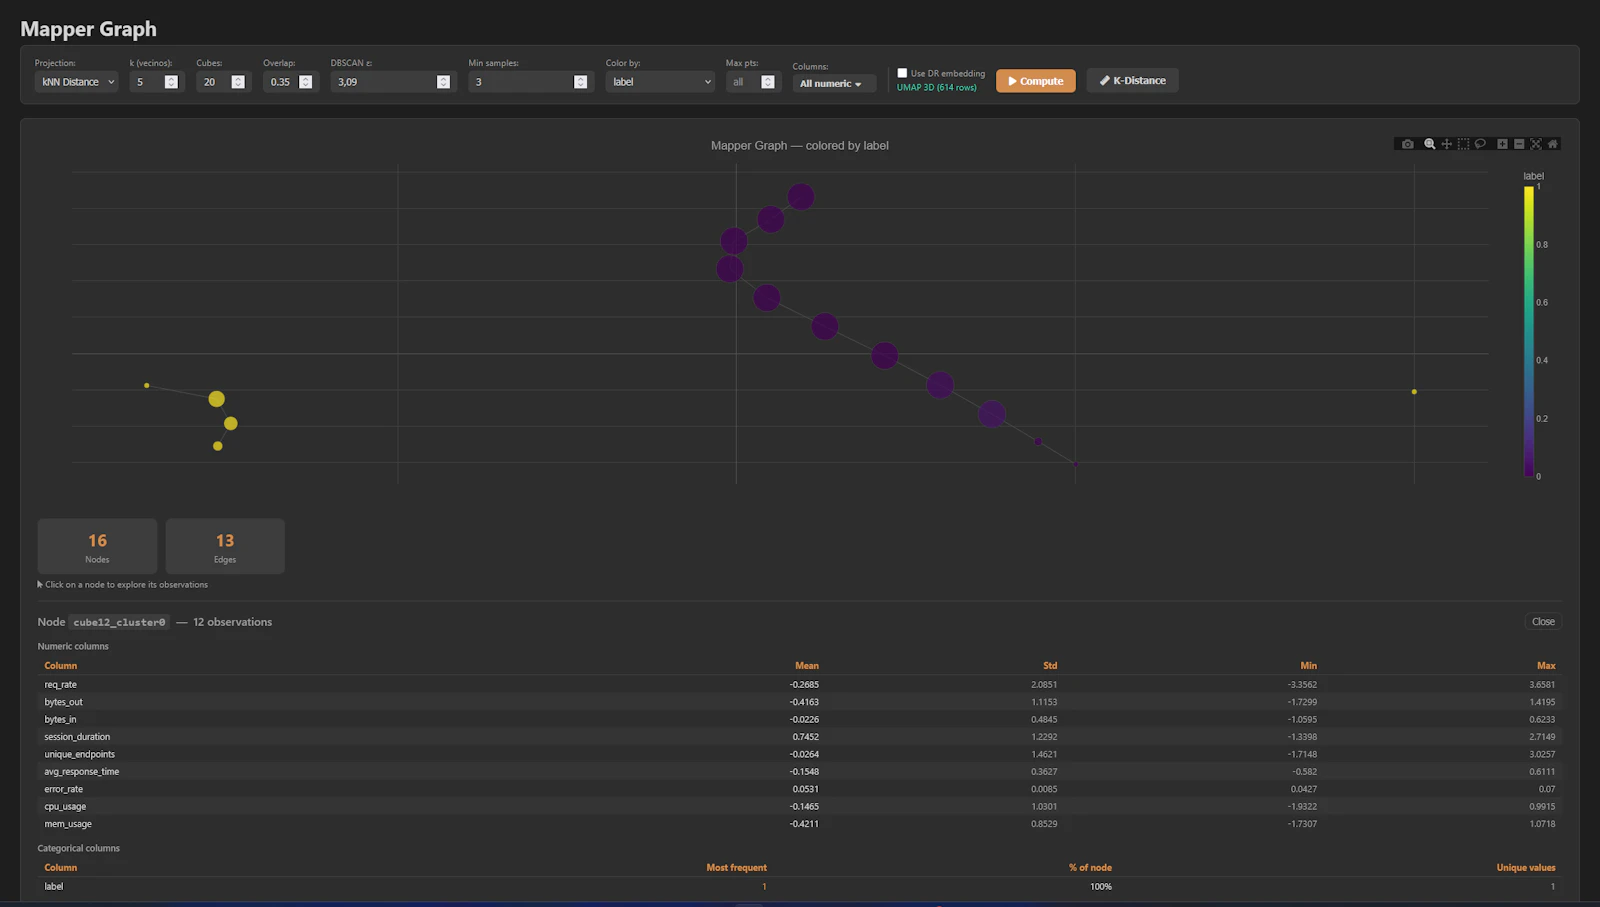Zoom out with the minus icon
The width and height of the screenshot is (1600, 907).
click(1519, 144)
